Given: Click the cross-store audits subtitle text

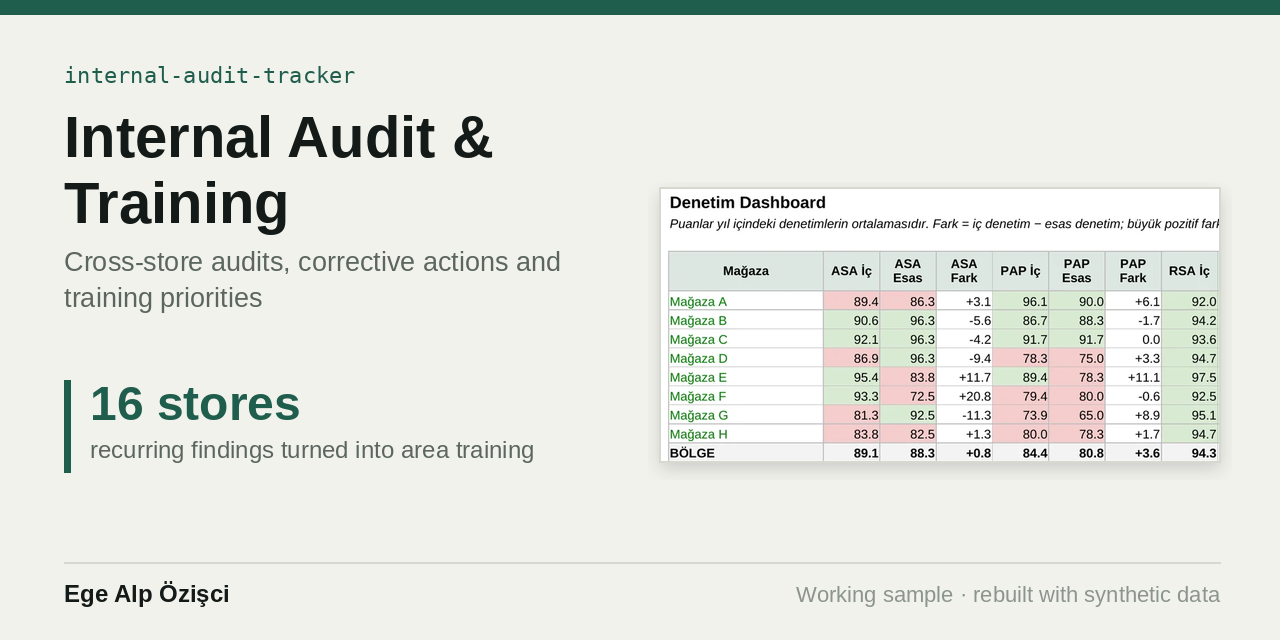Looking at the screenshot, I should pyautogui.click(x=312, y=280).
